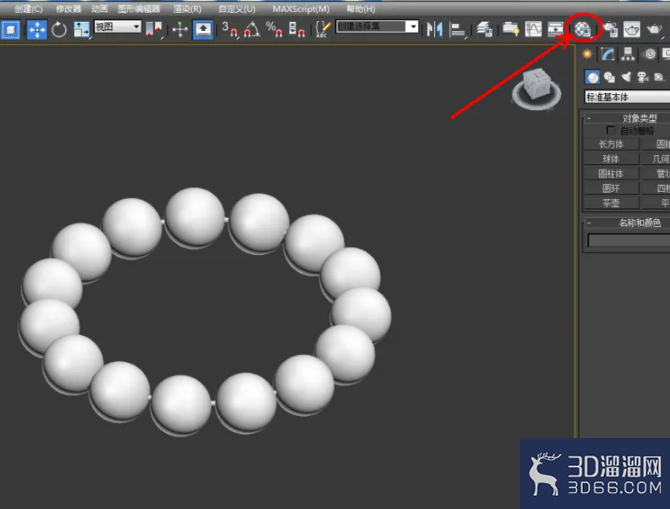Open the Curve Editor icon
Screen dimensions: 670x509
click(x=533, y=29)
